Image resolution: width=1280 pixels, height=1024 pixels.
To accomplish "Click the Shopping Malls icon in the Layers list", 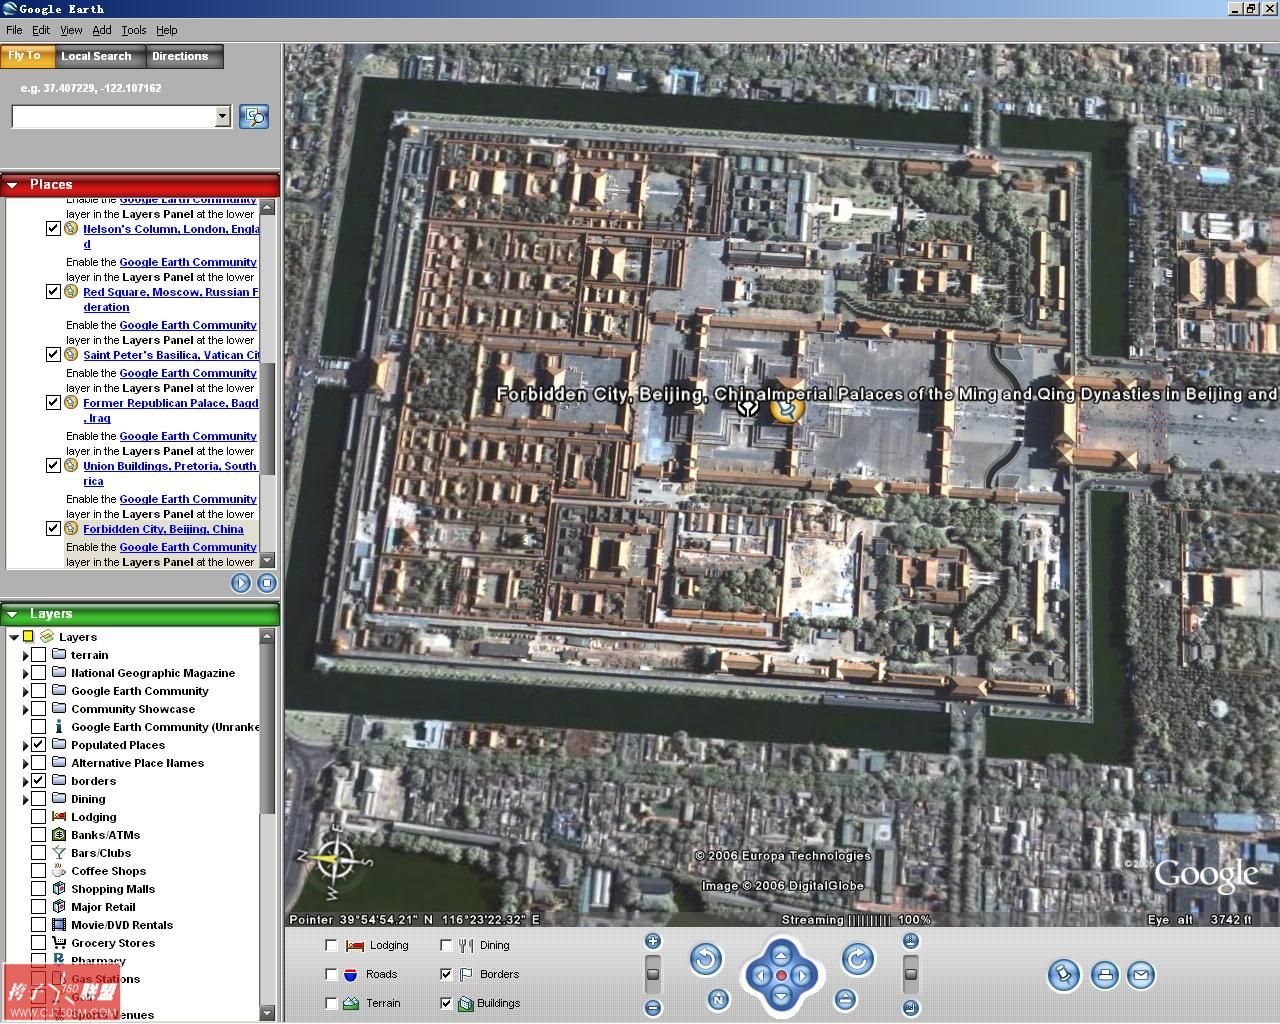I will pyautogui.click(x=59, y=889).
